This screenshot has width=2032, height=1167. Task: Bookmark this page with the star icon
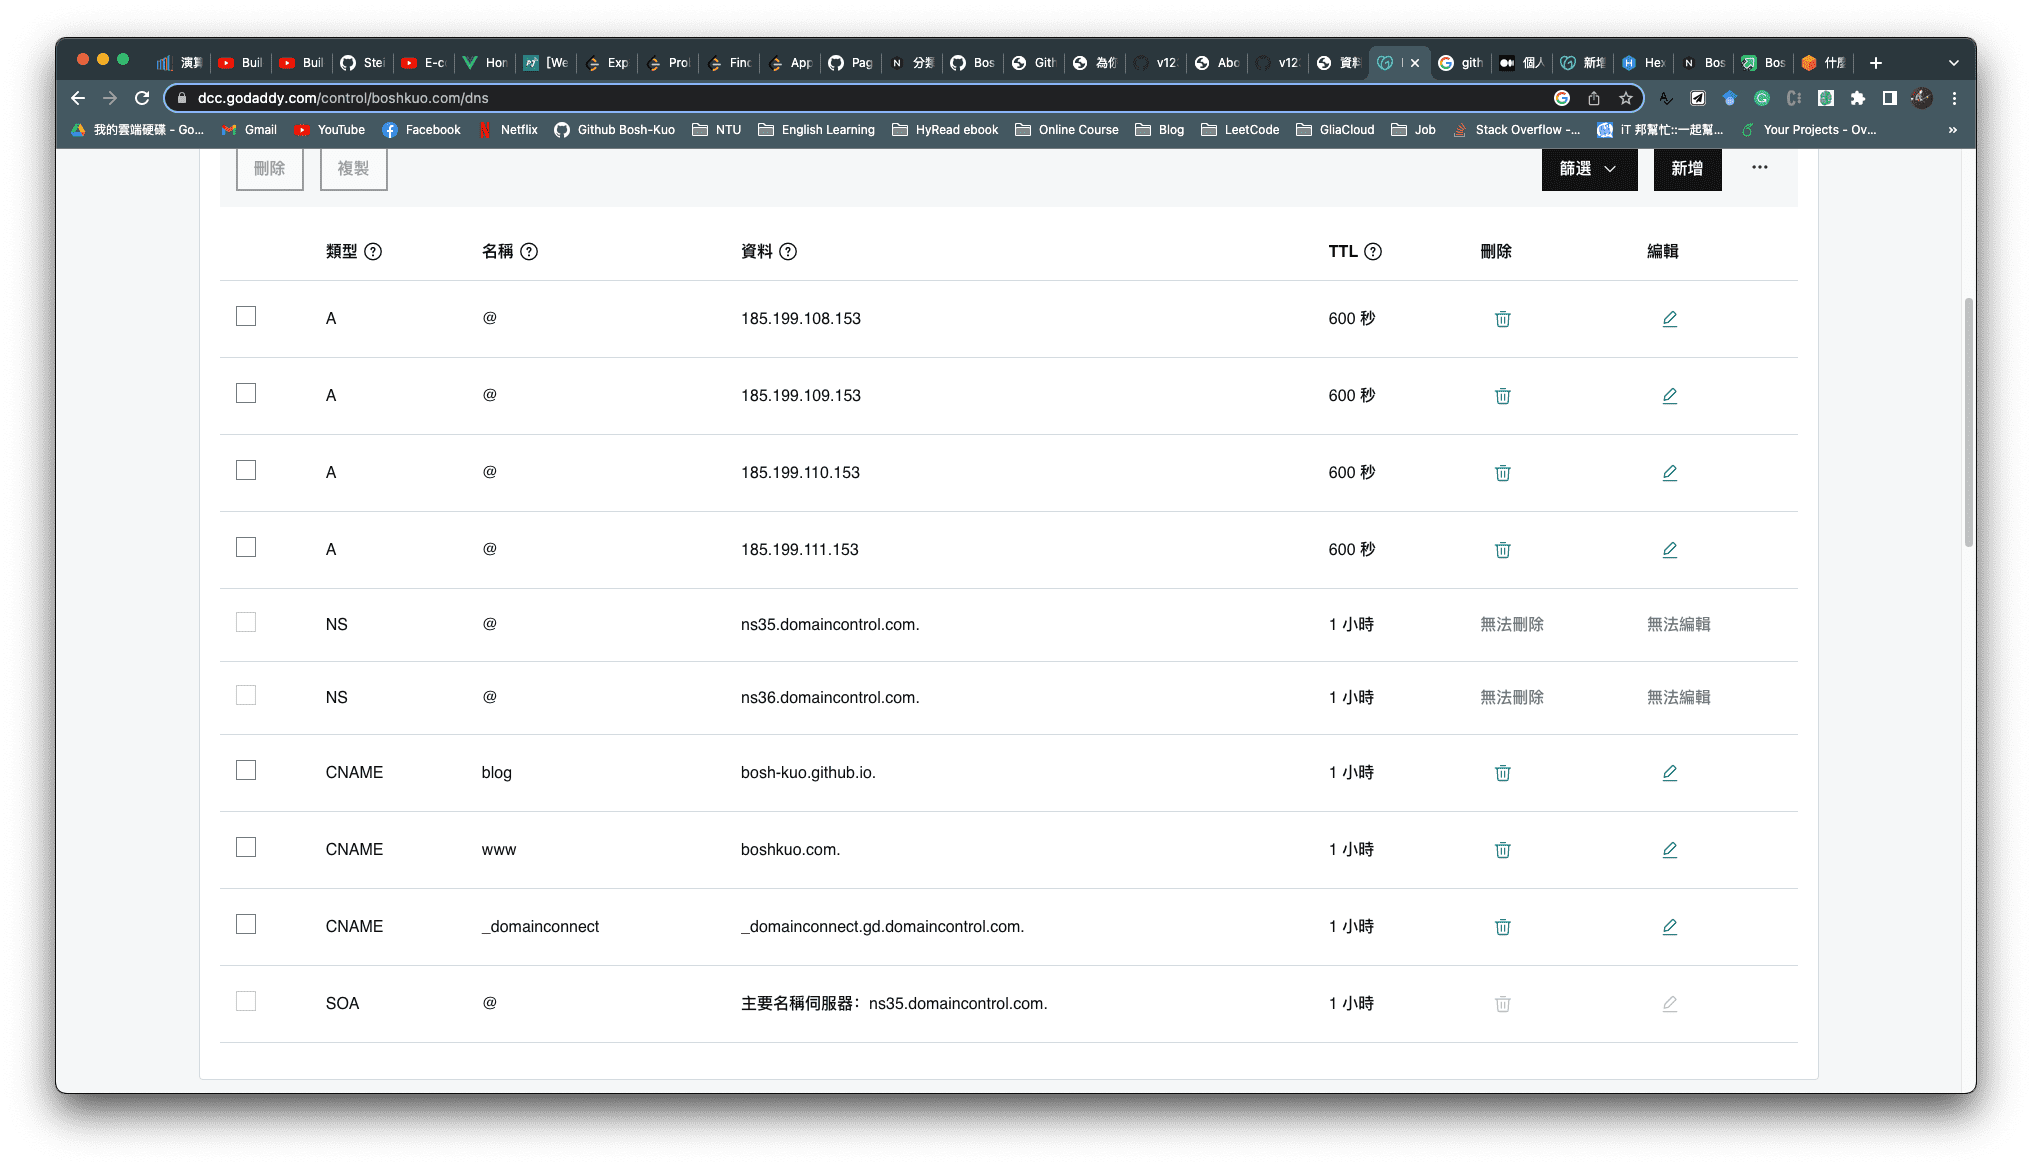[x=1626, y=98]
